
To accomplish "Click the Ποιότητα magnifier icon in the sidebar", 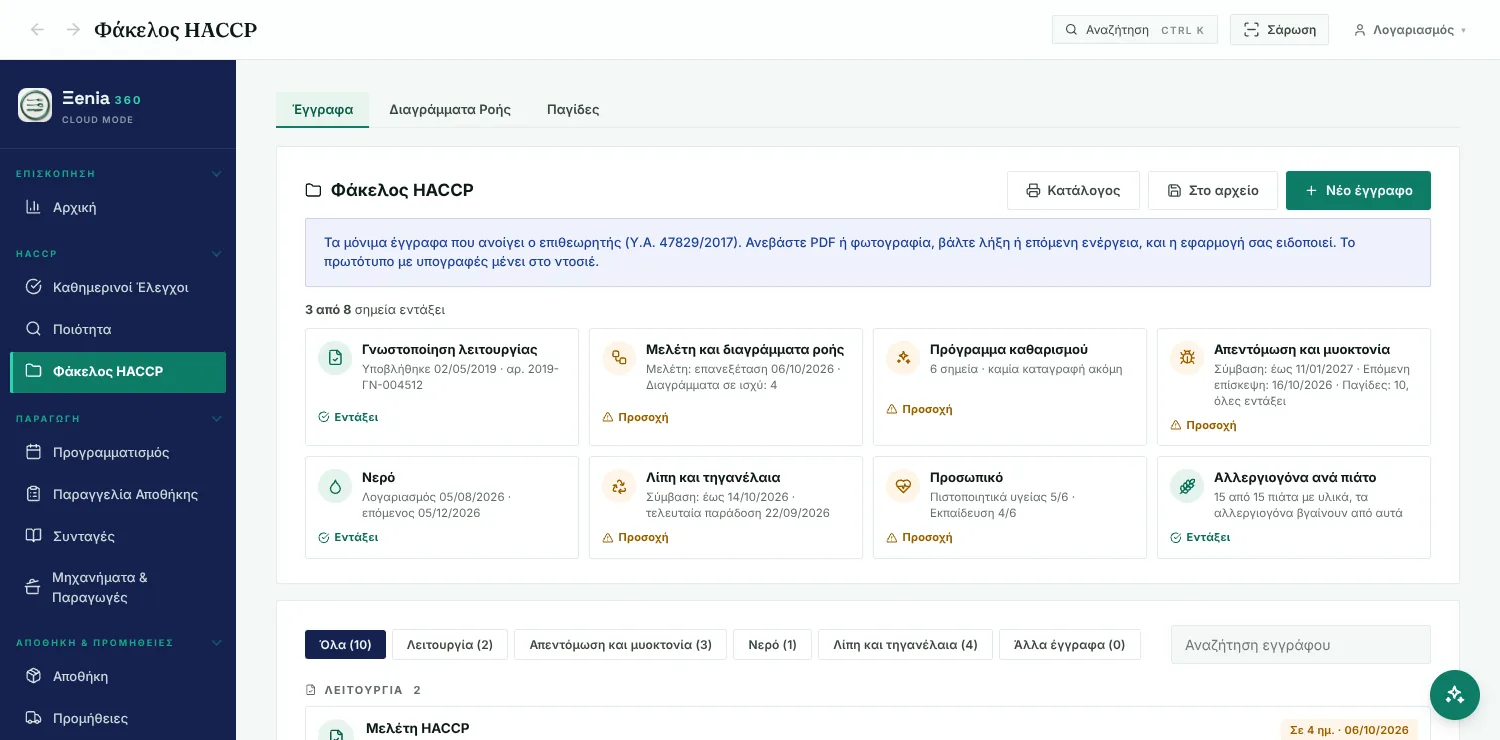I will (x=33, y=329).
